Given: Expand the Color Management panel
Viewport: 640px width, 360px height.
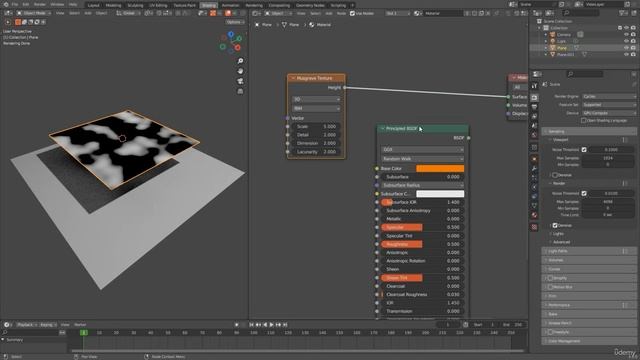Looking at the screenshot, I should coord(589,341).
